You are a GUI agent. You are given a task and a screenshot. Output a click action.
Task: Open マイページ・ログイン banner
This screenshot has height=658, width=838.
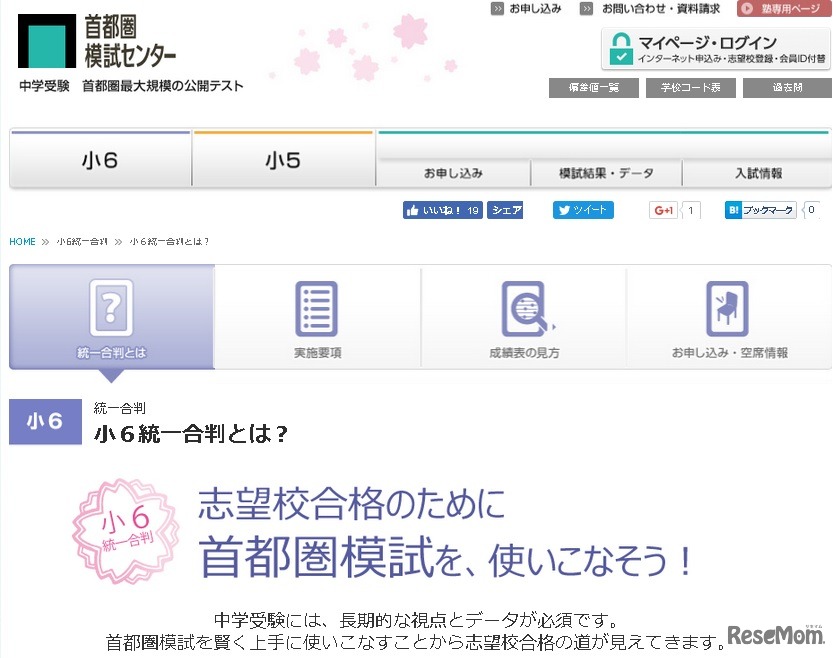coord(716,49)
